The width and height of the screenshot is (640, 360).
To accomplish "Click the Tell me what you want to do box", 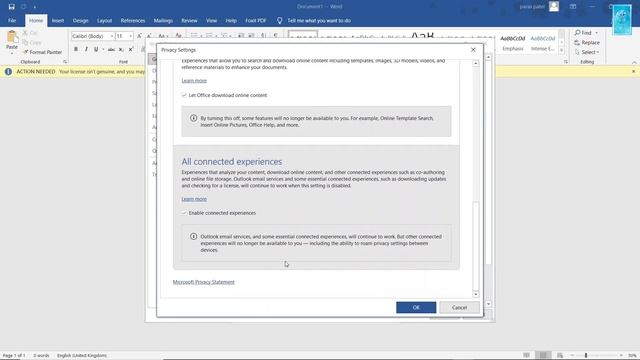I will (319, 20).
